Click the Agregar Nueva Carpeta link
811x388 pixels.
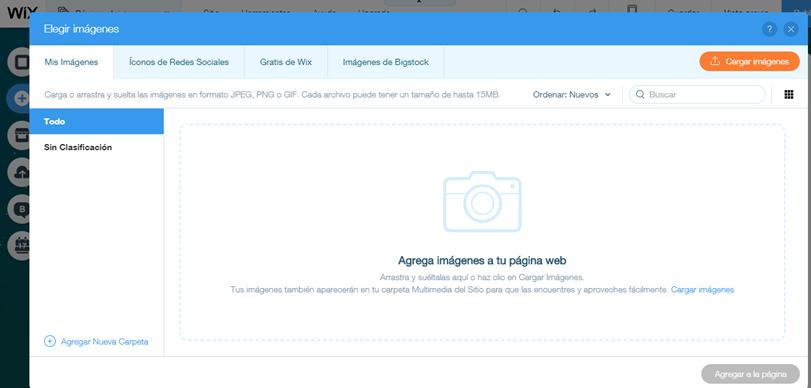pos(104,341)
